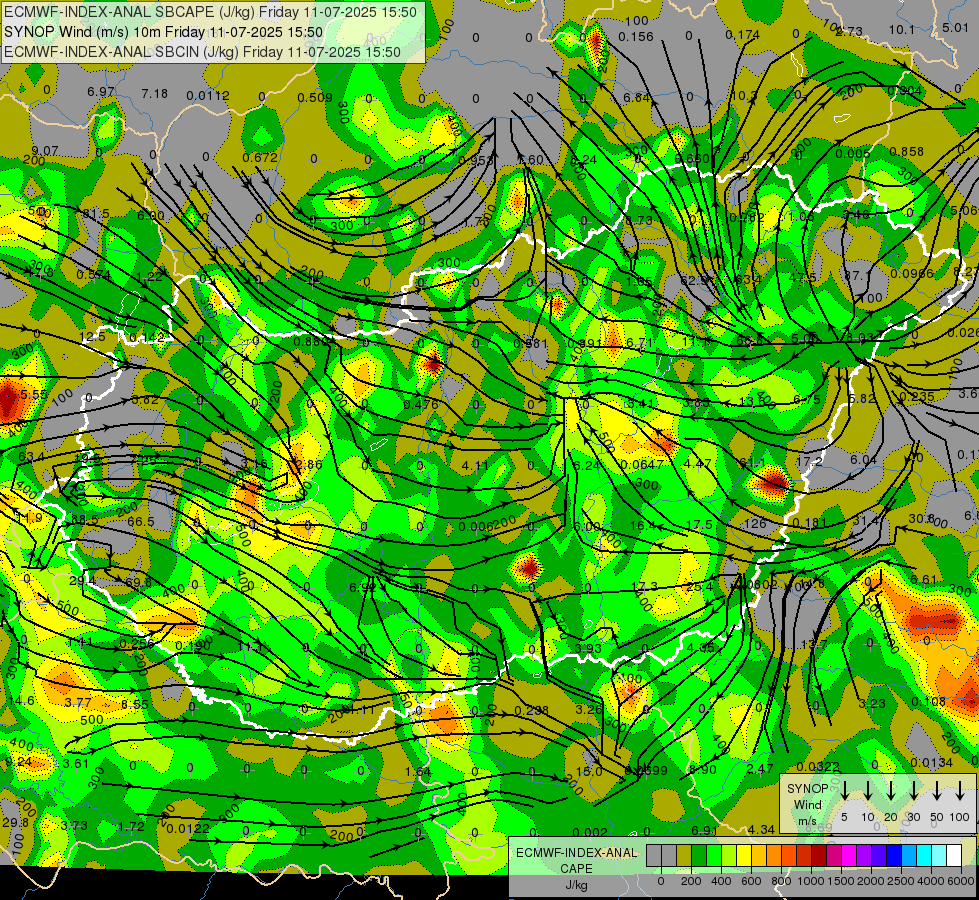Click the map value '0.0134'
The height and width of the screenshot is (900, 979).
click(x=932, y=762)
